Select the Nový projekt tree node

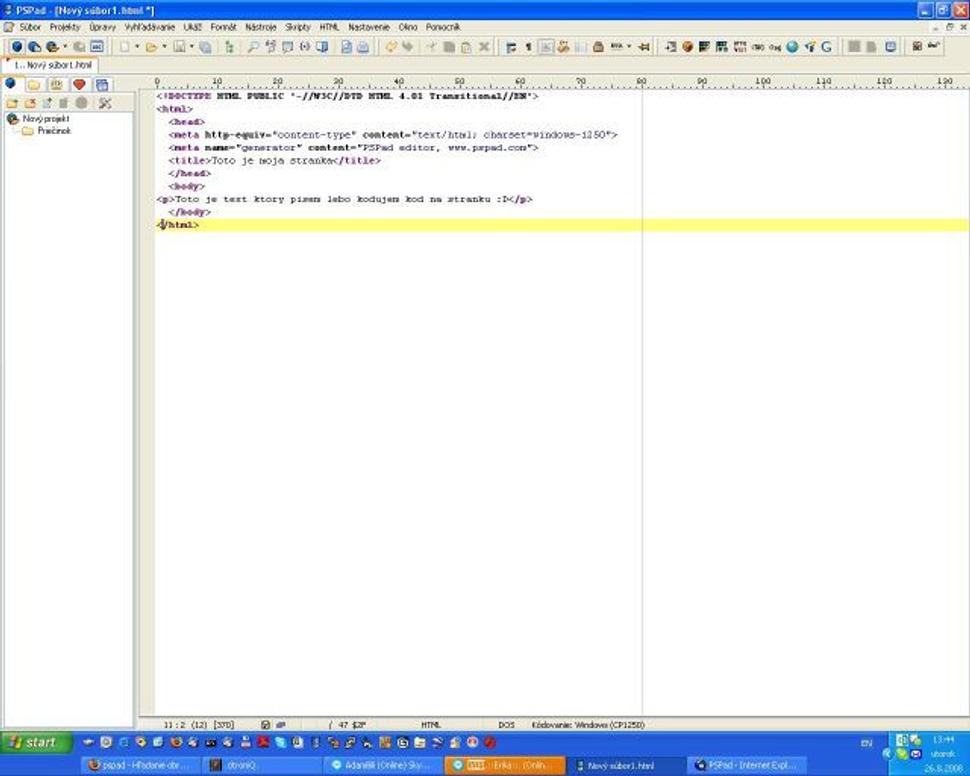point(46,119)
